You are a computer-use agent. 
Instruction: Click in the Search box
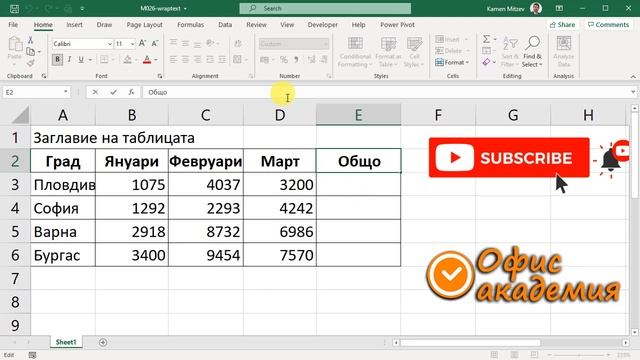click(325, 8)
